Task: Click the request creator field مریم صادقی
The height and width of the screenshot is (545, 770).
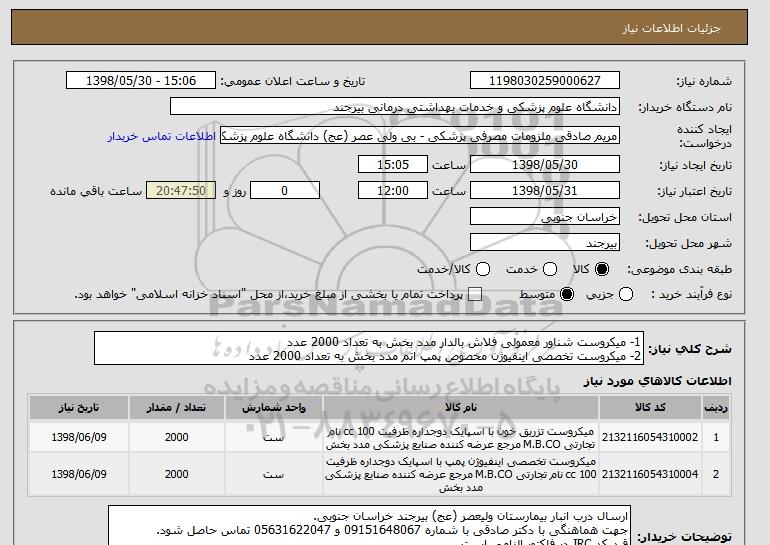Action: pyautogui.click(x=420, y=136)
